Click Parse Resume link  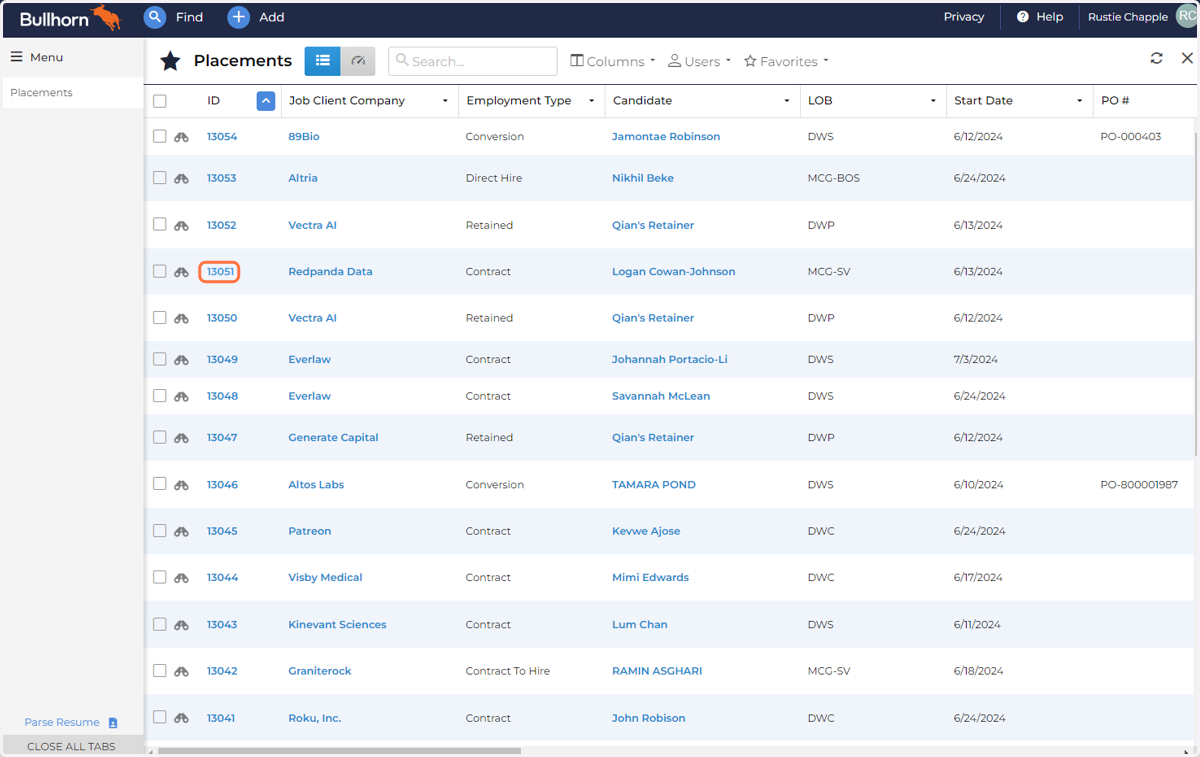coord(71,722)
